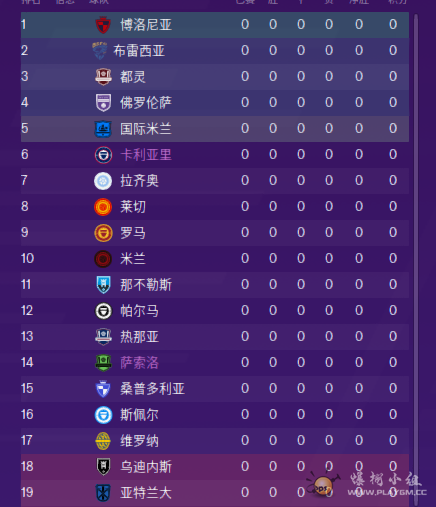Open the highlighted 卡利亚里 team link
Viewport: 436px width, 507px height.
(x=146, y=155)
